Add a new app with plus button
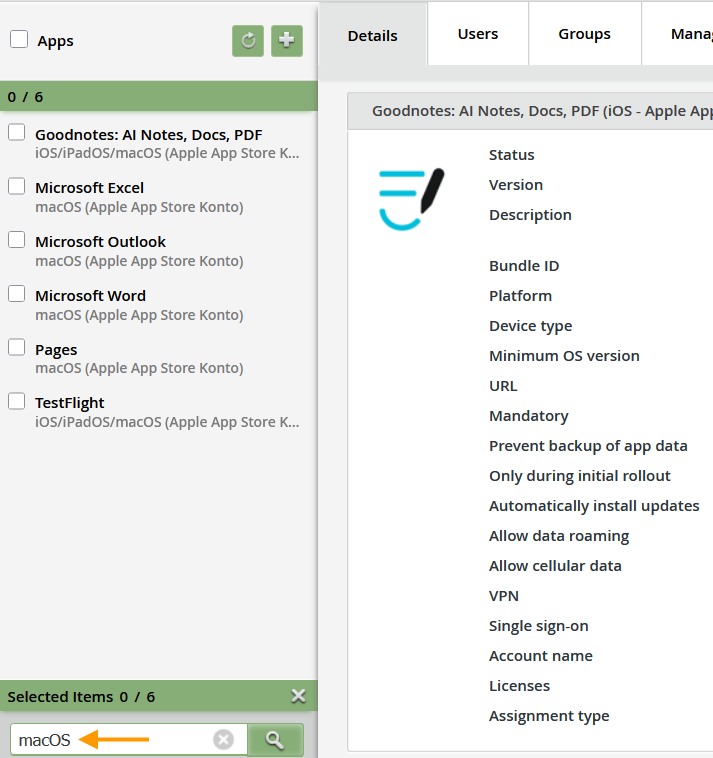This screenshot has height=758, width=713. 287,41
